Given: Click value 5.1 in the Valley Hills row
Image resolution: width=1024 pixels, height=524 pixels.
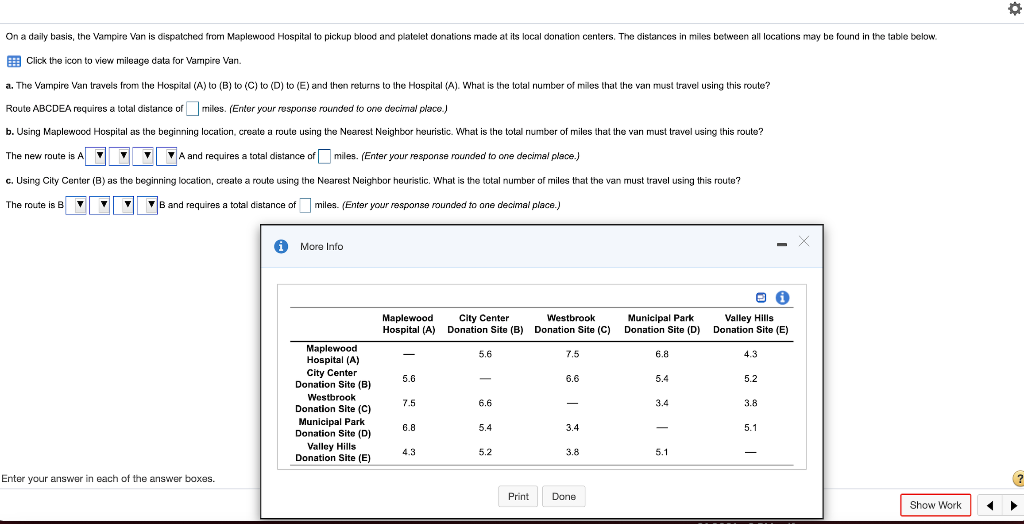Looking at the screenshot, I should (662, 452).
